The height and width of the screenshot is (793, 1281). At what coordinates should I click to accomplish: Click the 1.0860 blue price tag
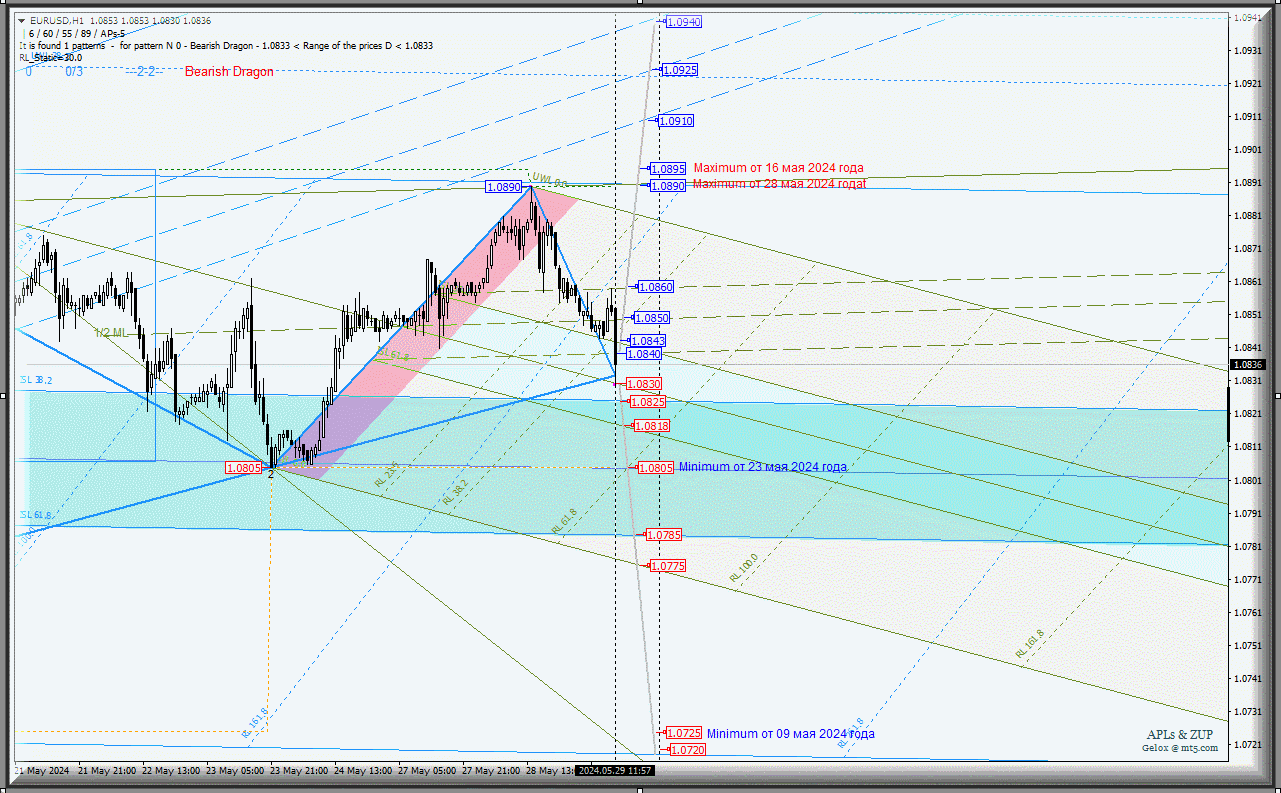(x=655, y=287)
